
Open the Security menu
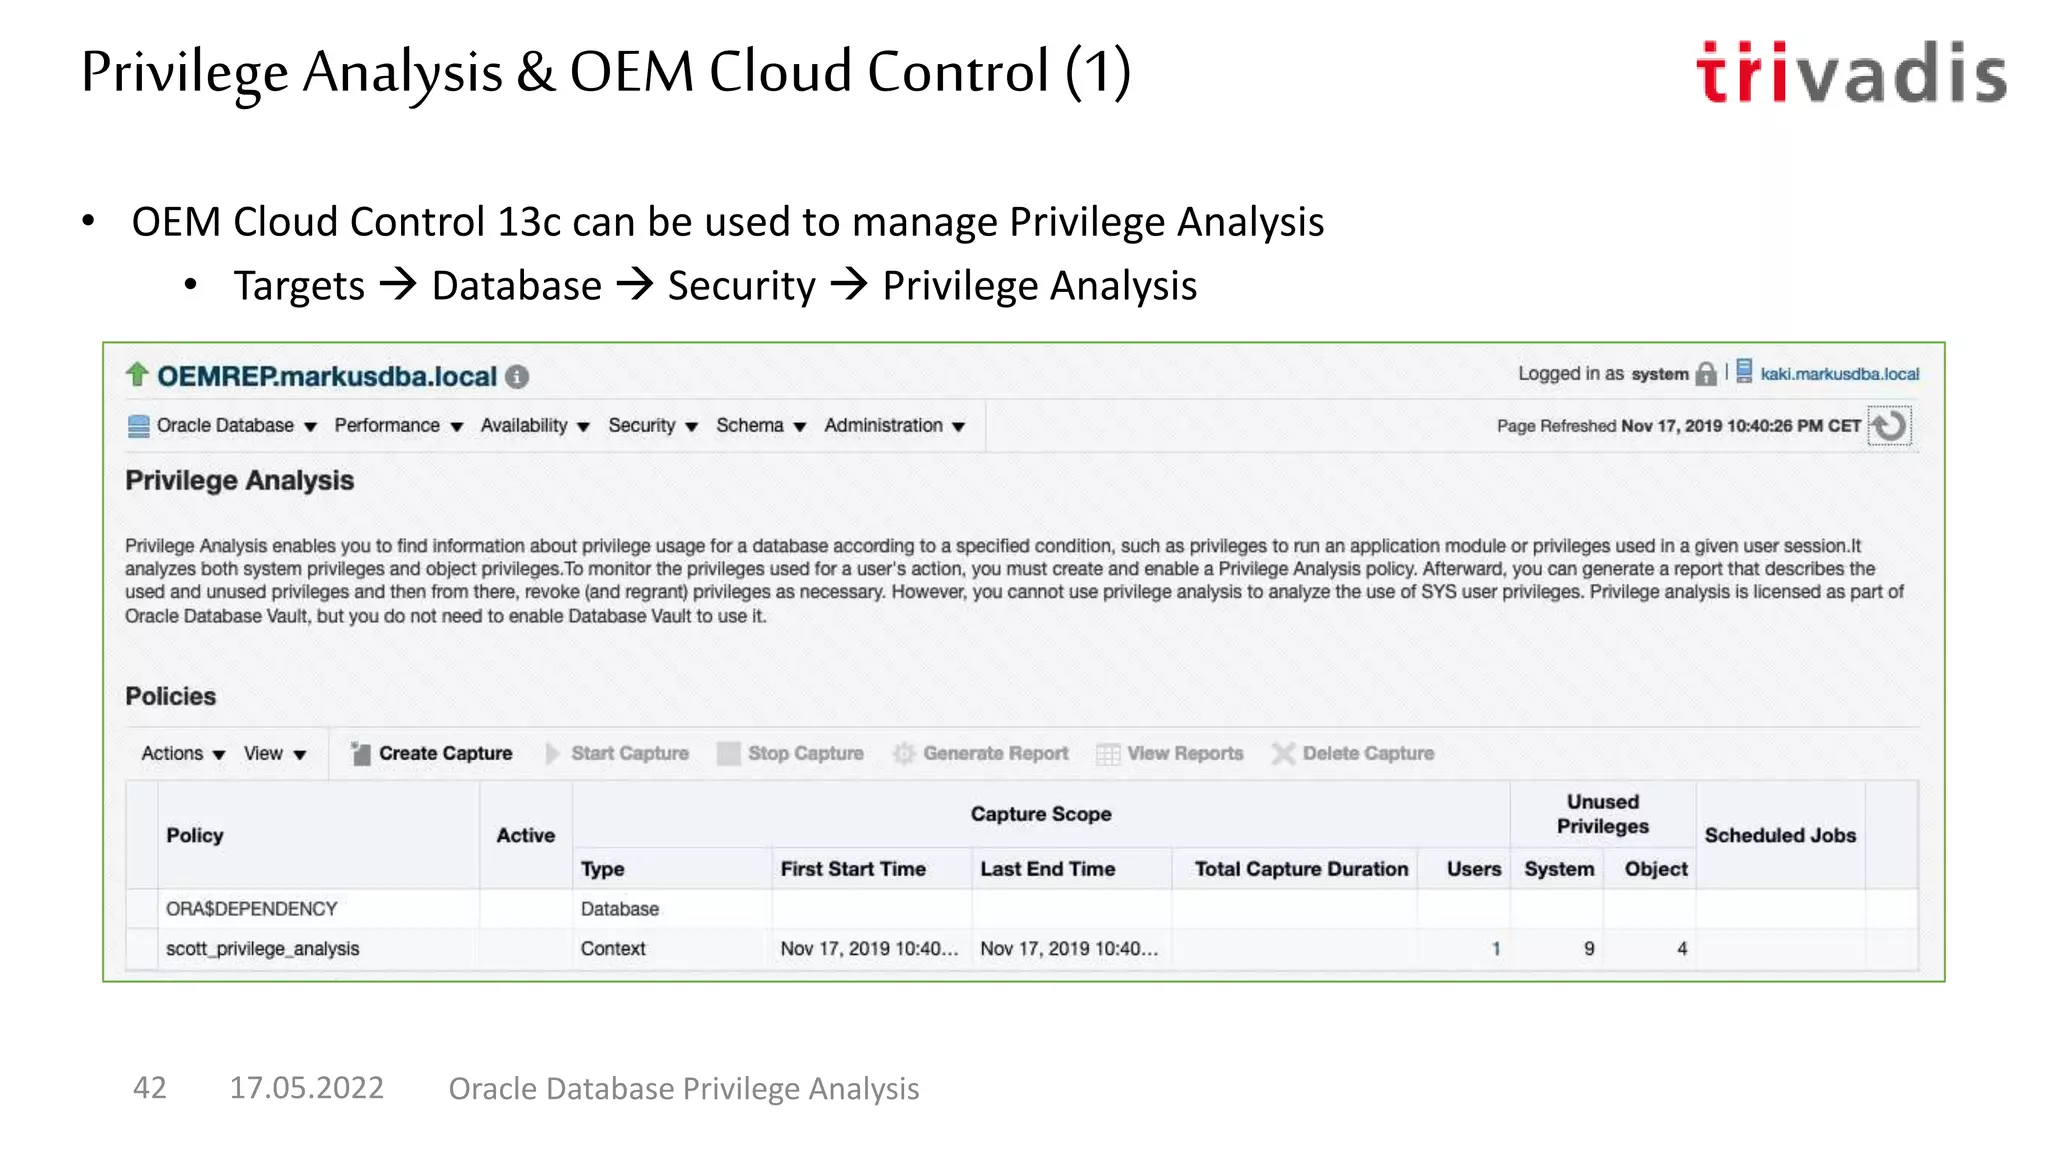652,426
